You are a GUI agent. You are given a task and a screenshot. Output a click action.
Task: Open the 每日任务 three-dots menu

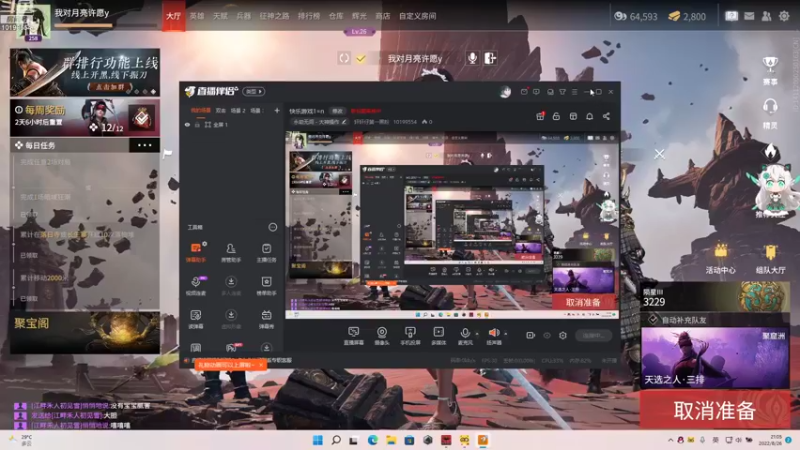(144, 145)
